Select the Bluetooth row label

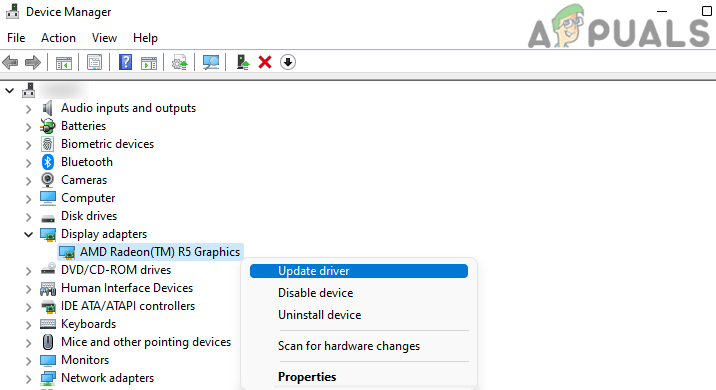click(x=87, y=162)
